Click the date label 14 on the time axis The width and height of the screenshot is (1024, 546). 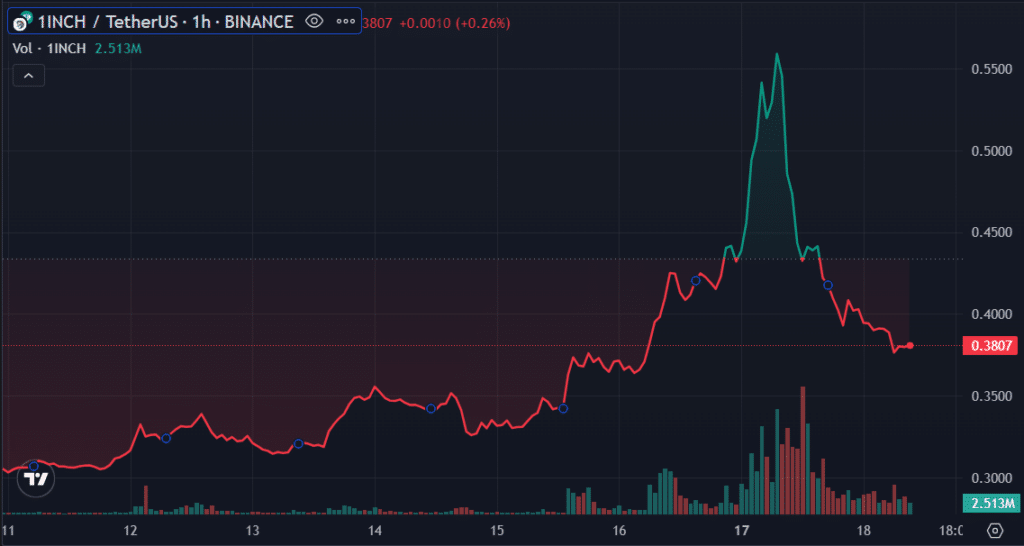click(x=375, y=529)
